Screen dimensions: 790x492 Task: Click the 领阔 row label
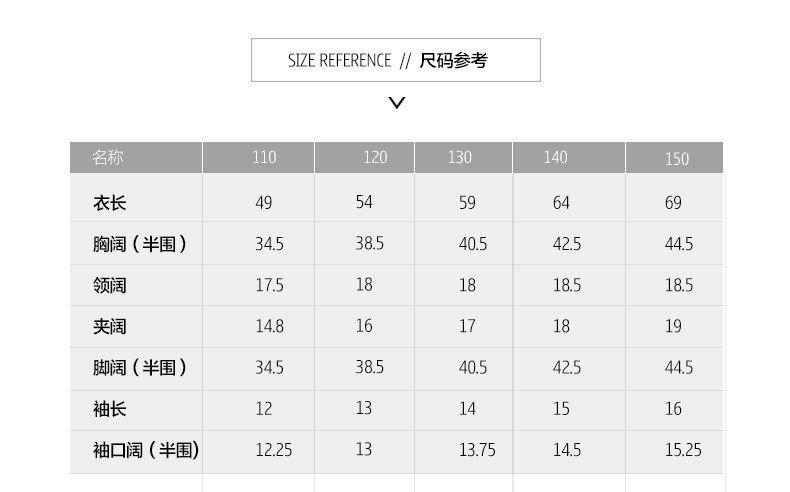click(110, 286)
